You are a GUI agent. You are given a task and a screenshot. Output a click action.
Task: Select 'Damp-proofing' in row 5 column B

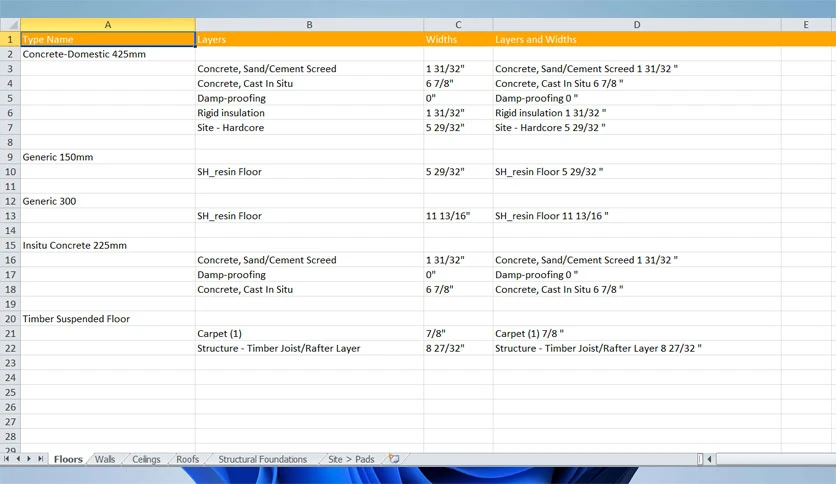point(309,98)
